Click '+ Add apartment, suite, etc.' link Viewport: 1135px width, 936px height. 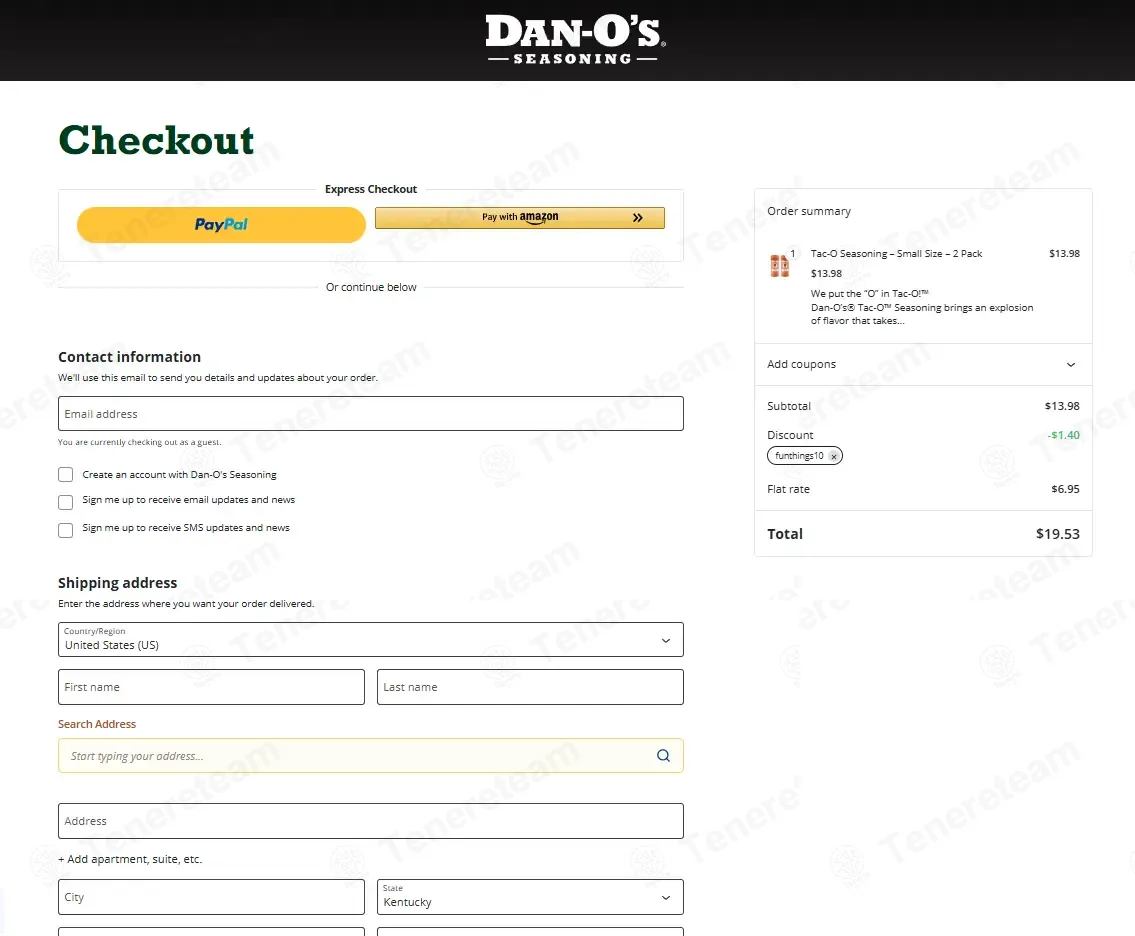(130, 859)
